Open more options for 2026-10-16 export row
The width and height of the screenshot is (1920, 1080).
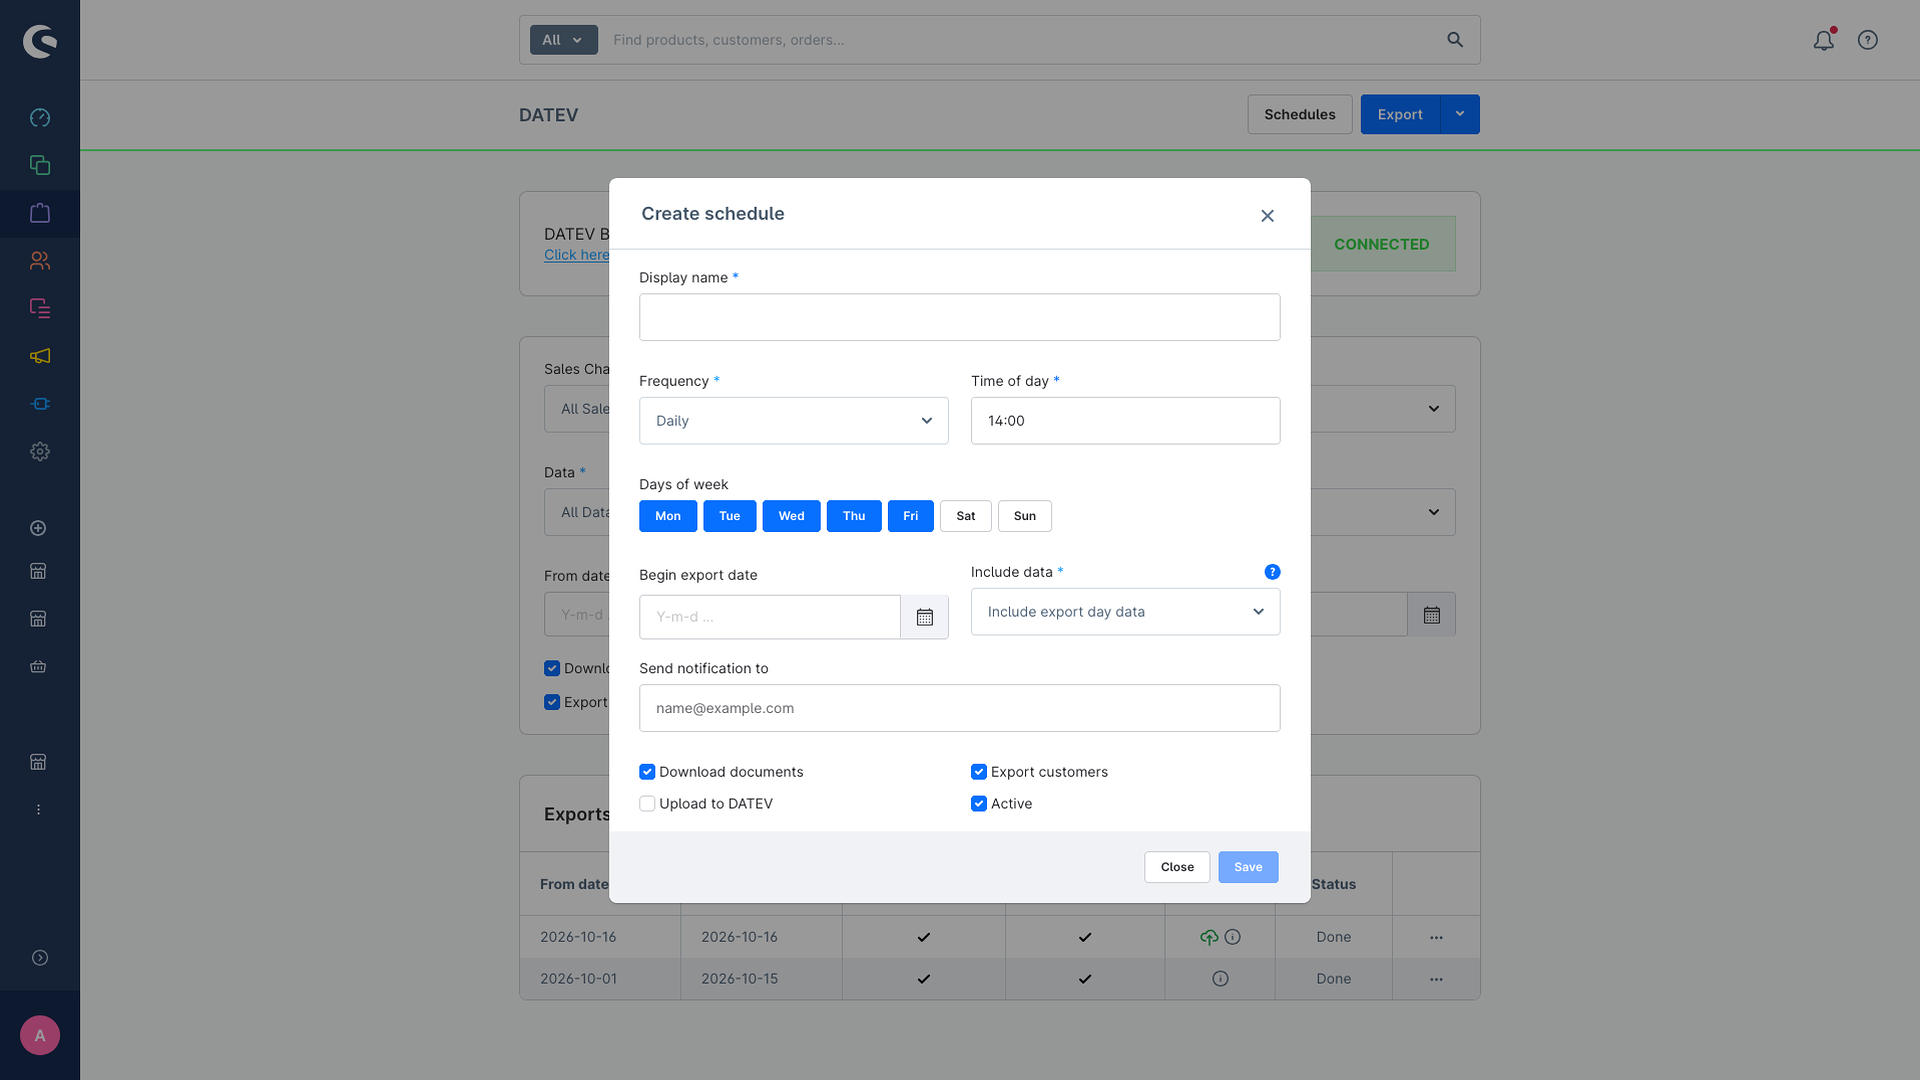[x=1436, y=938]
